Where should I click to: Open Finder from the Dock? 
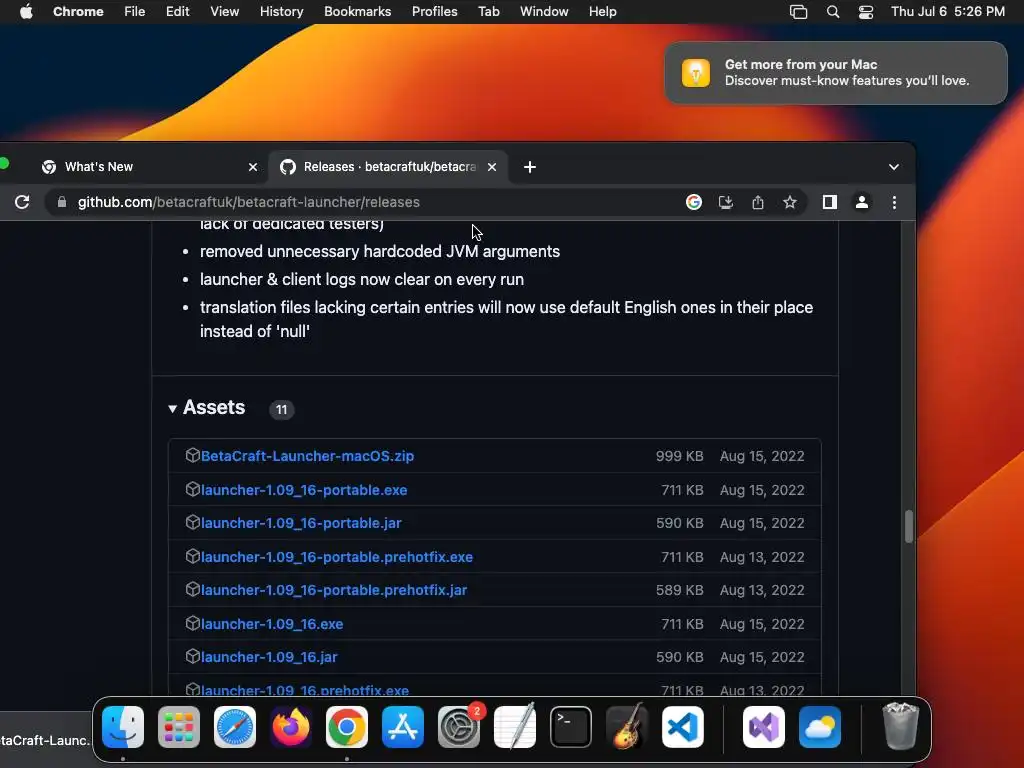click(123, 727)
